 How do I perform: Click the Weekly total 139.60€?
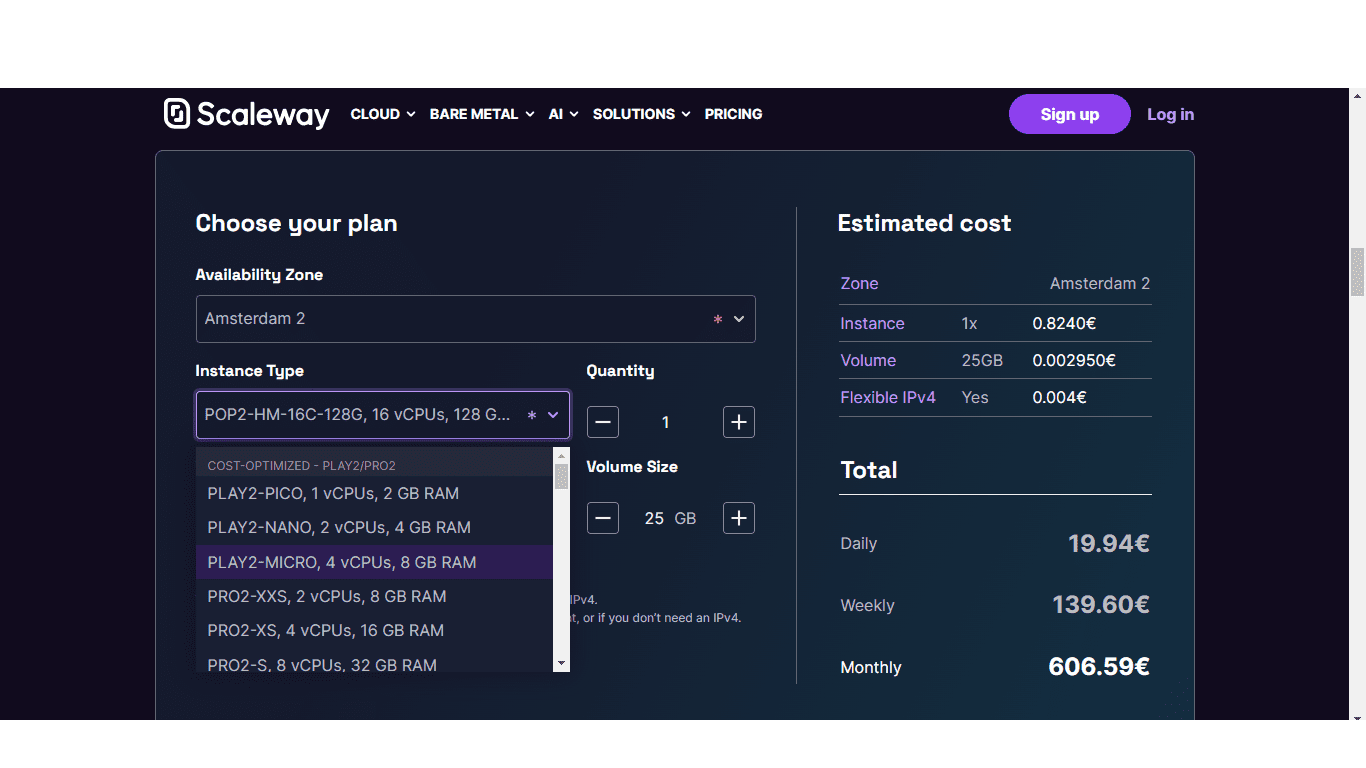coord(1101,604)
